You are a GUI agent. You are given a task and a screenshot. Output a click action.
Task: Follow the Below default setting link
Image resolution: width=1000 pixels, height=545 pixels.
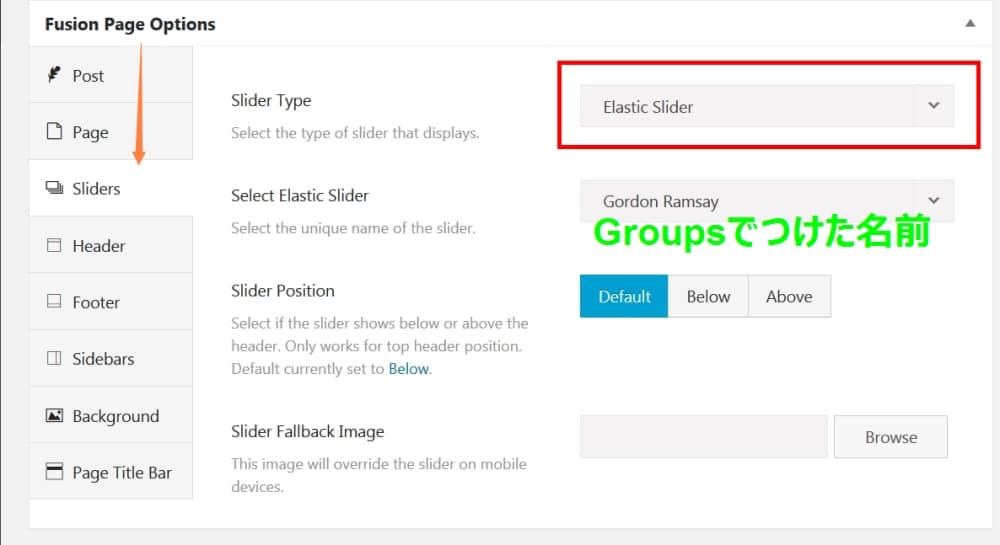tap(408, 368)
